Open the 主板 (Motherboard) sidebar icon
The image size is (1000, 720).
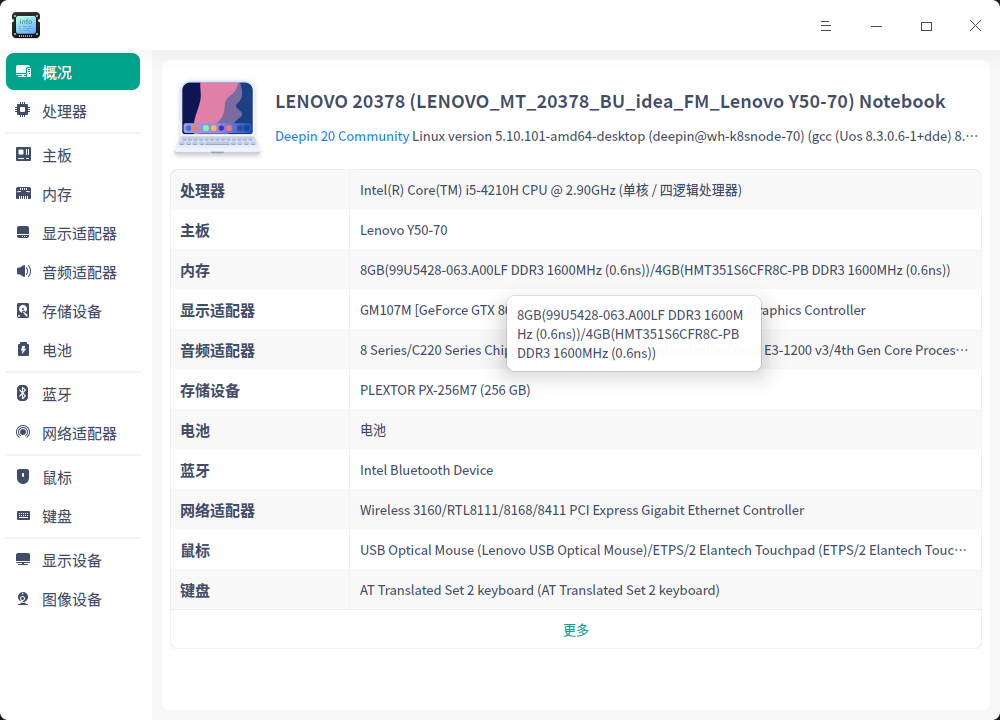(22, 154)
